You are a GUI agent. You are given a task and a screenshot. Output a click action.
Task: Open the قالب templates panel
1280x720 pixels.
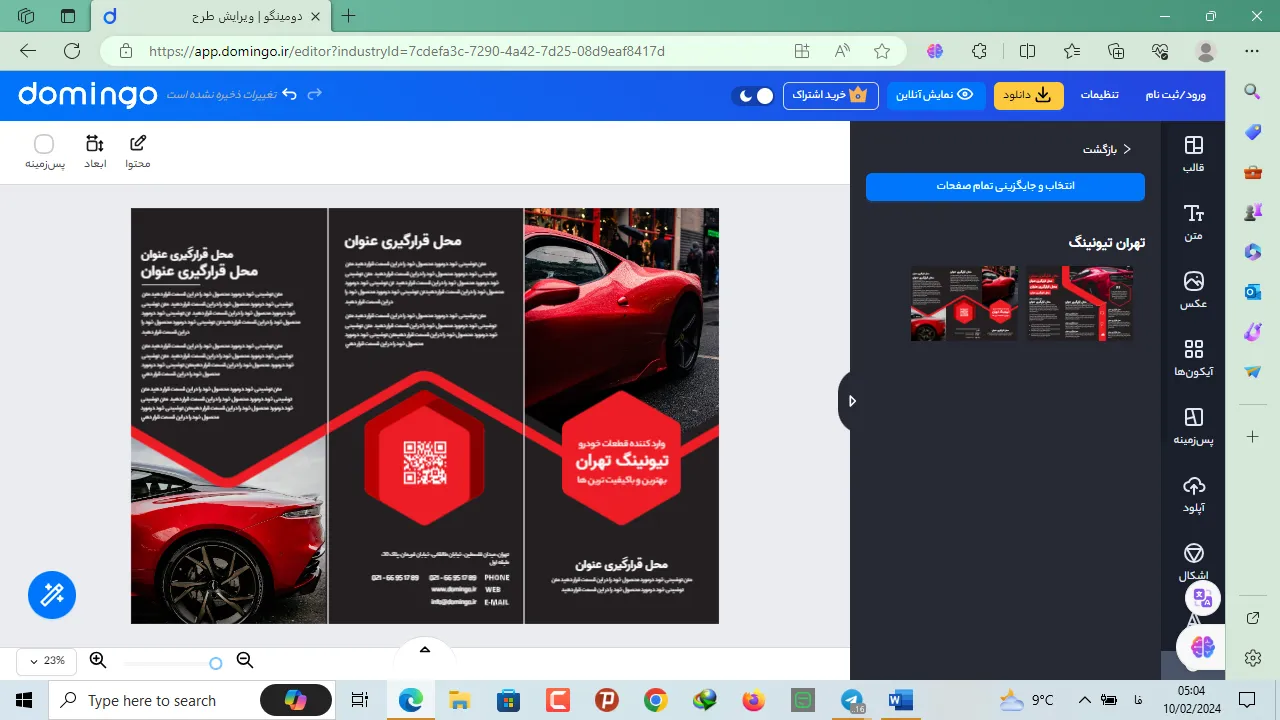(1193, 154)
